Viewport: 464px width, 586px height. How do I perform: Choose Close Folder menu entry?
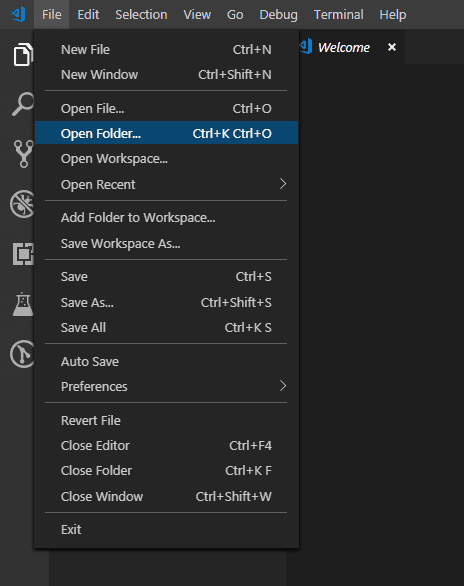166,471
